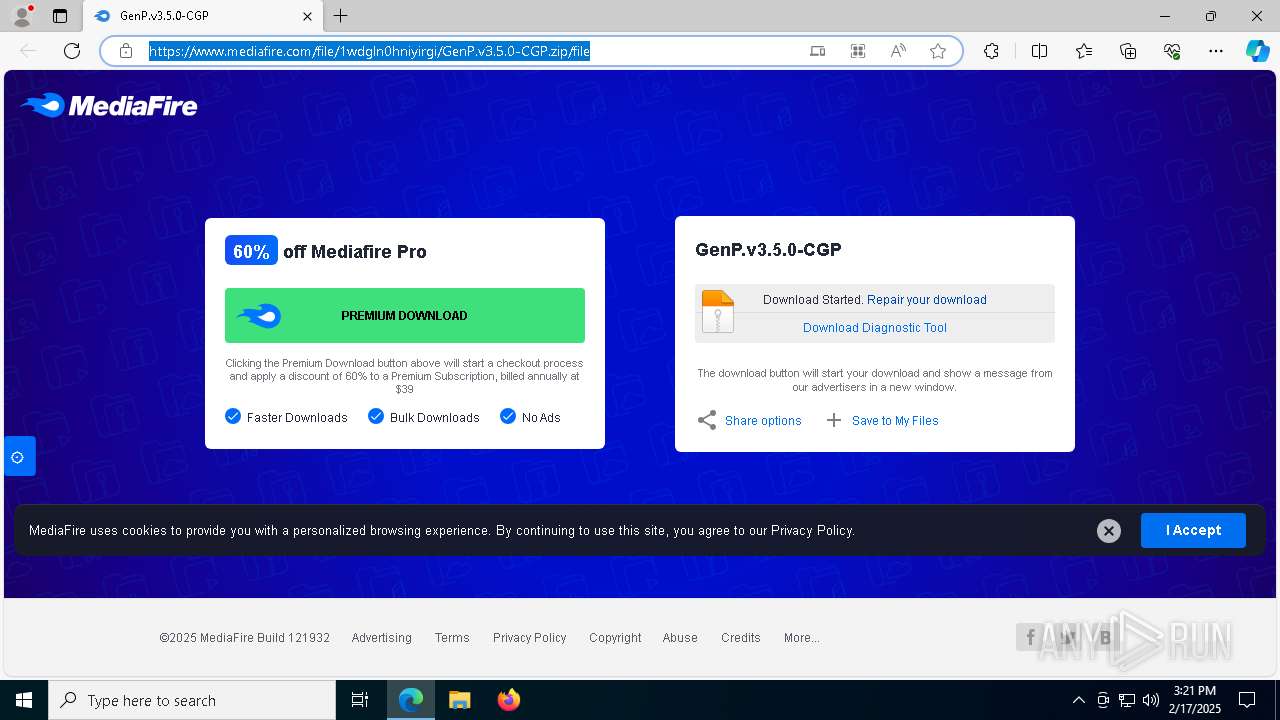
Task: Open the Favorites list icon
Action: tap(1084, 51)
